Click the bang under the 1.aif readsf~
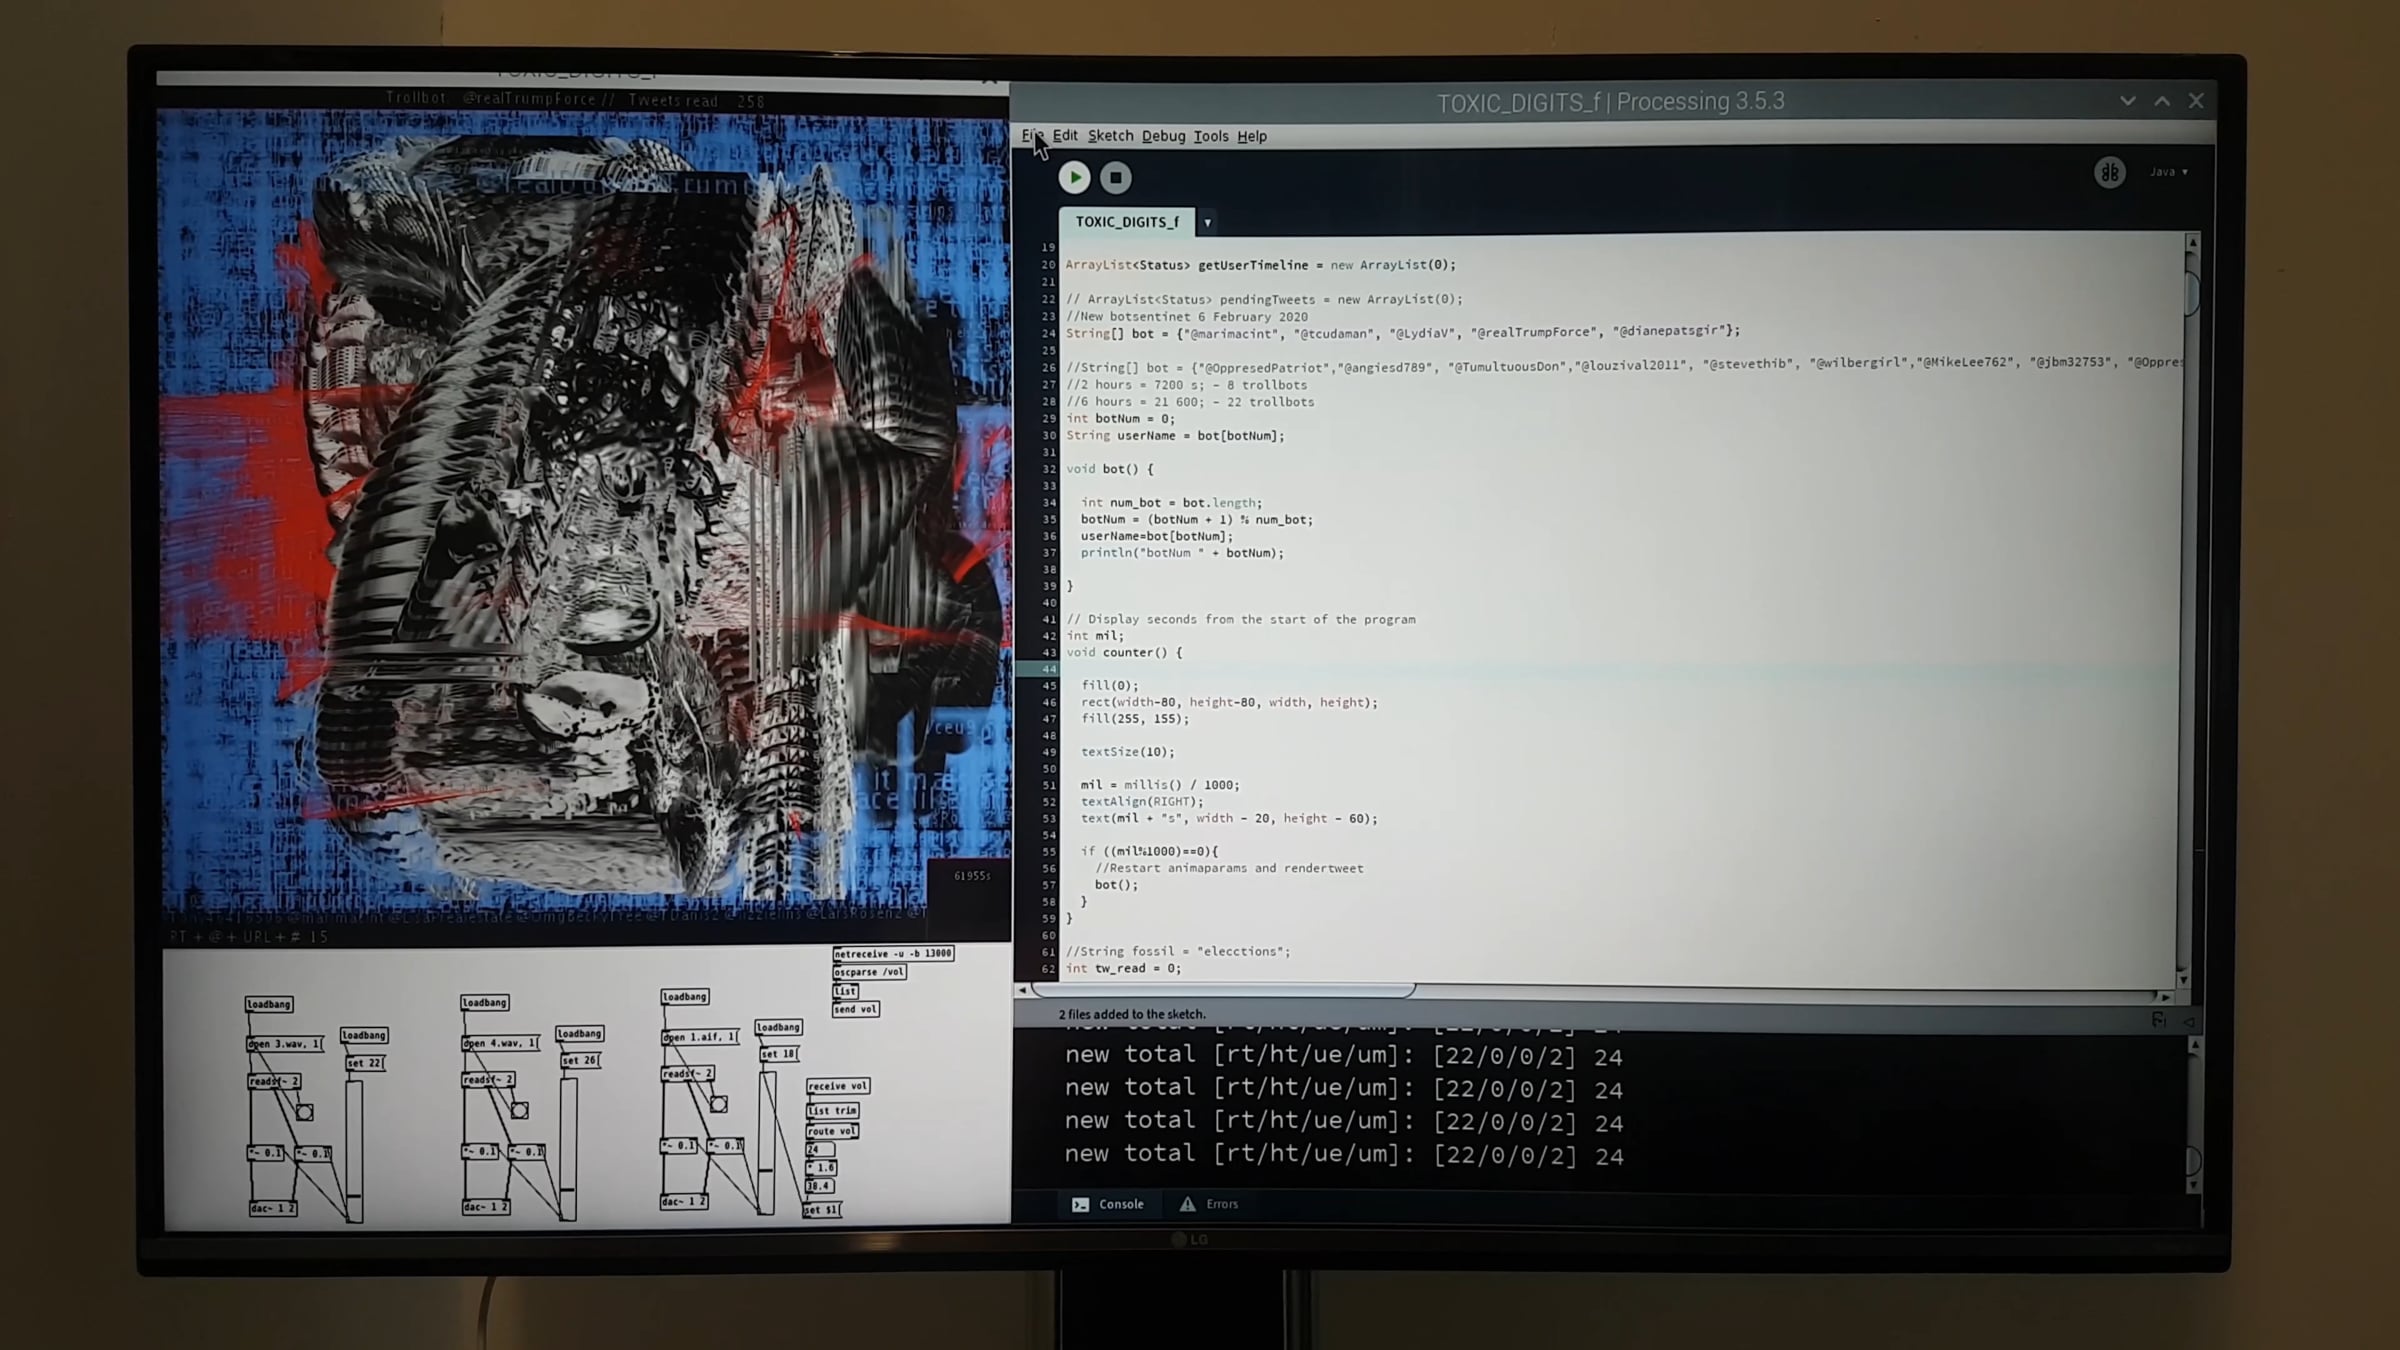This screenshot has height=1350, width=2400. 718,1104
